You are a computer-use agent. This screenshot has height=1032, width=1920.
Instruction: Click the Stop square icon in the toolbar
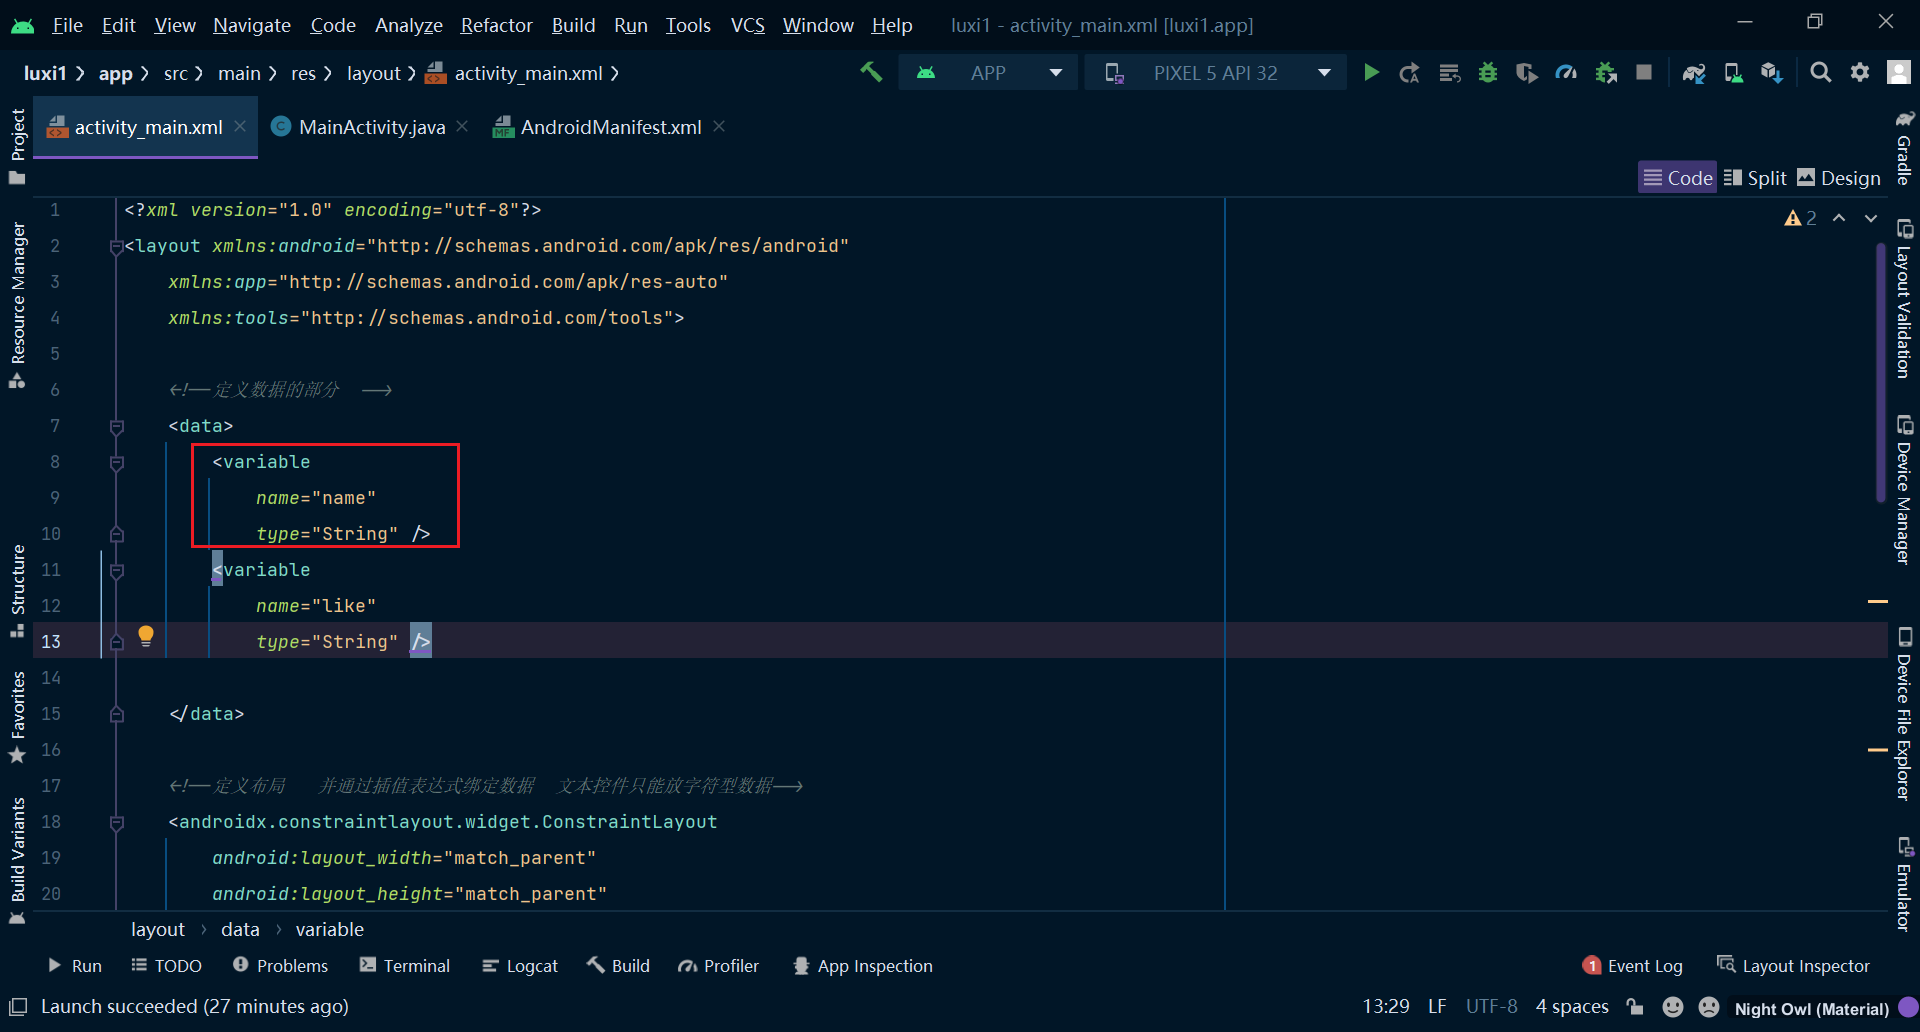(1644, 72)
